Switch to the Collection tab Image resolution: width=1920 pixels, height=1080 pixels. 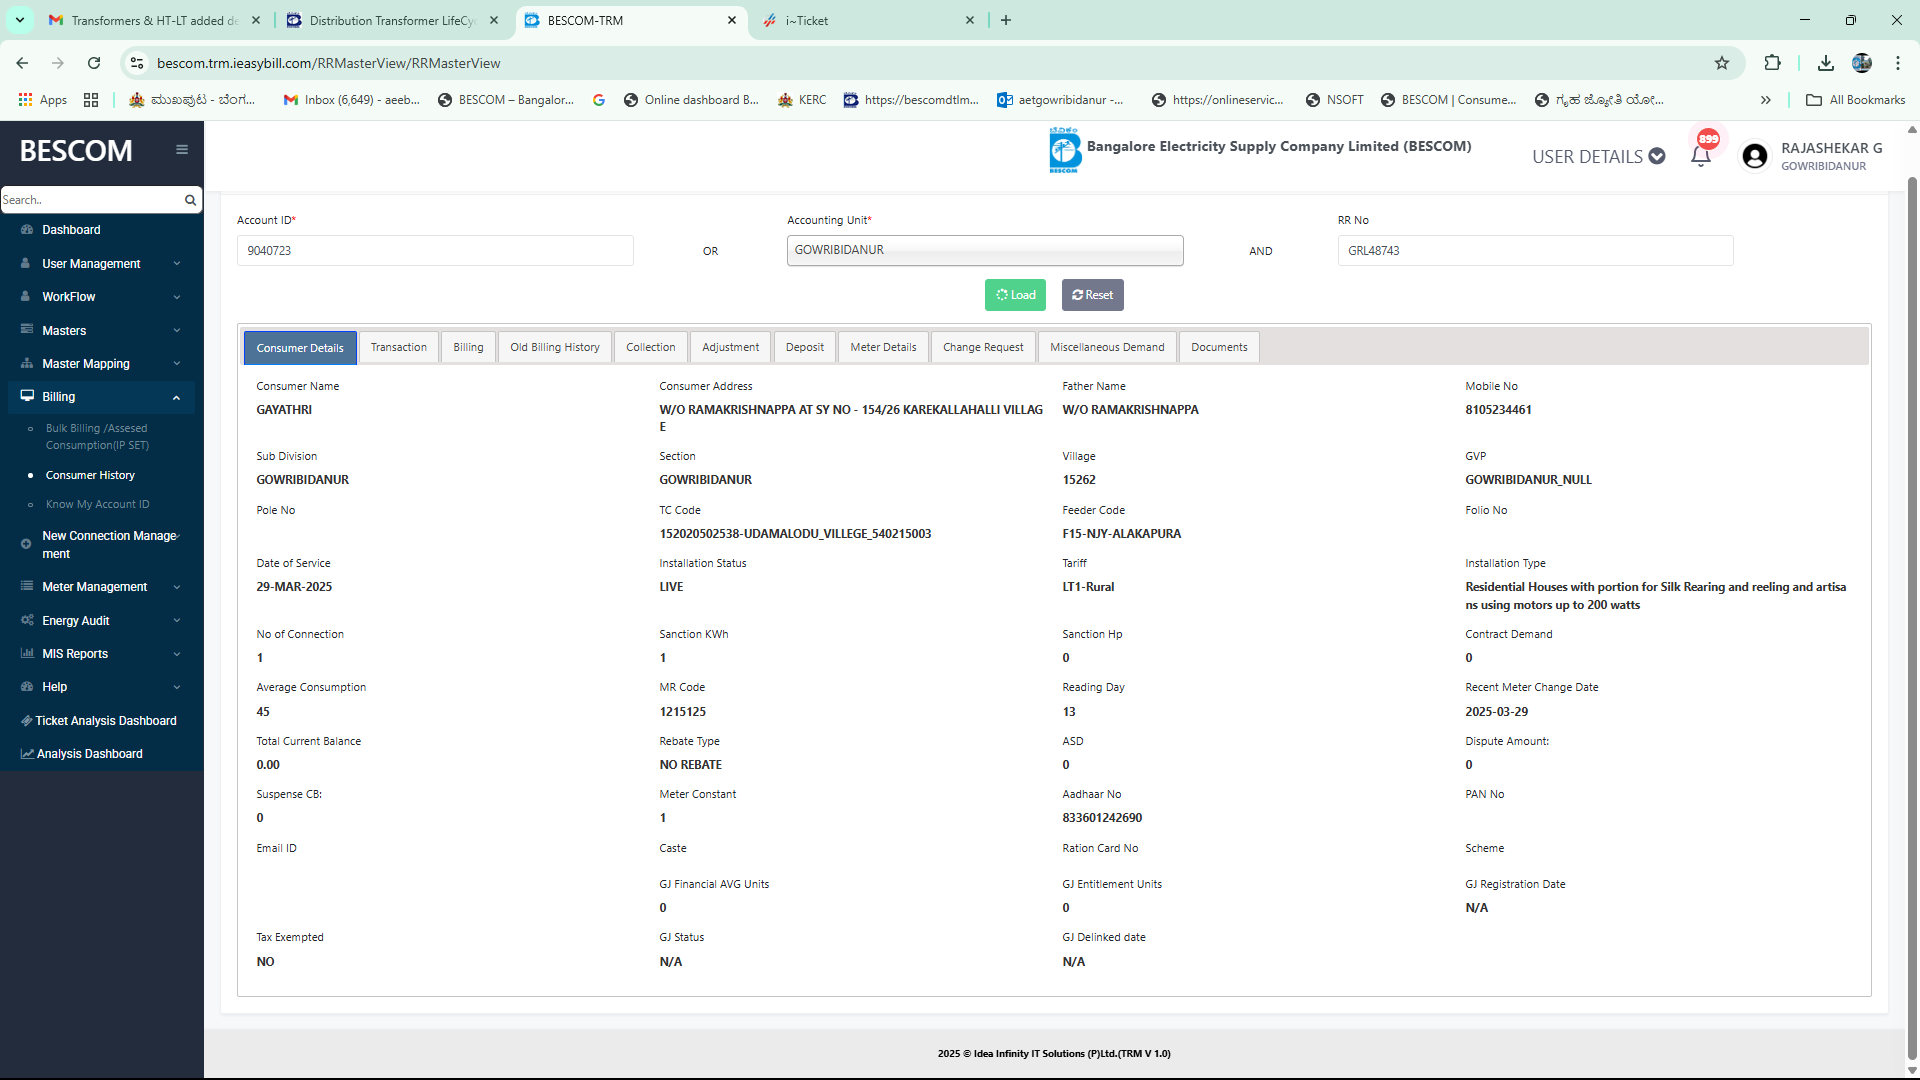coord(651,348)
